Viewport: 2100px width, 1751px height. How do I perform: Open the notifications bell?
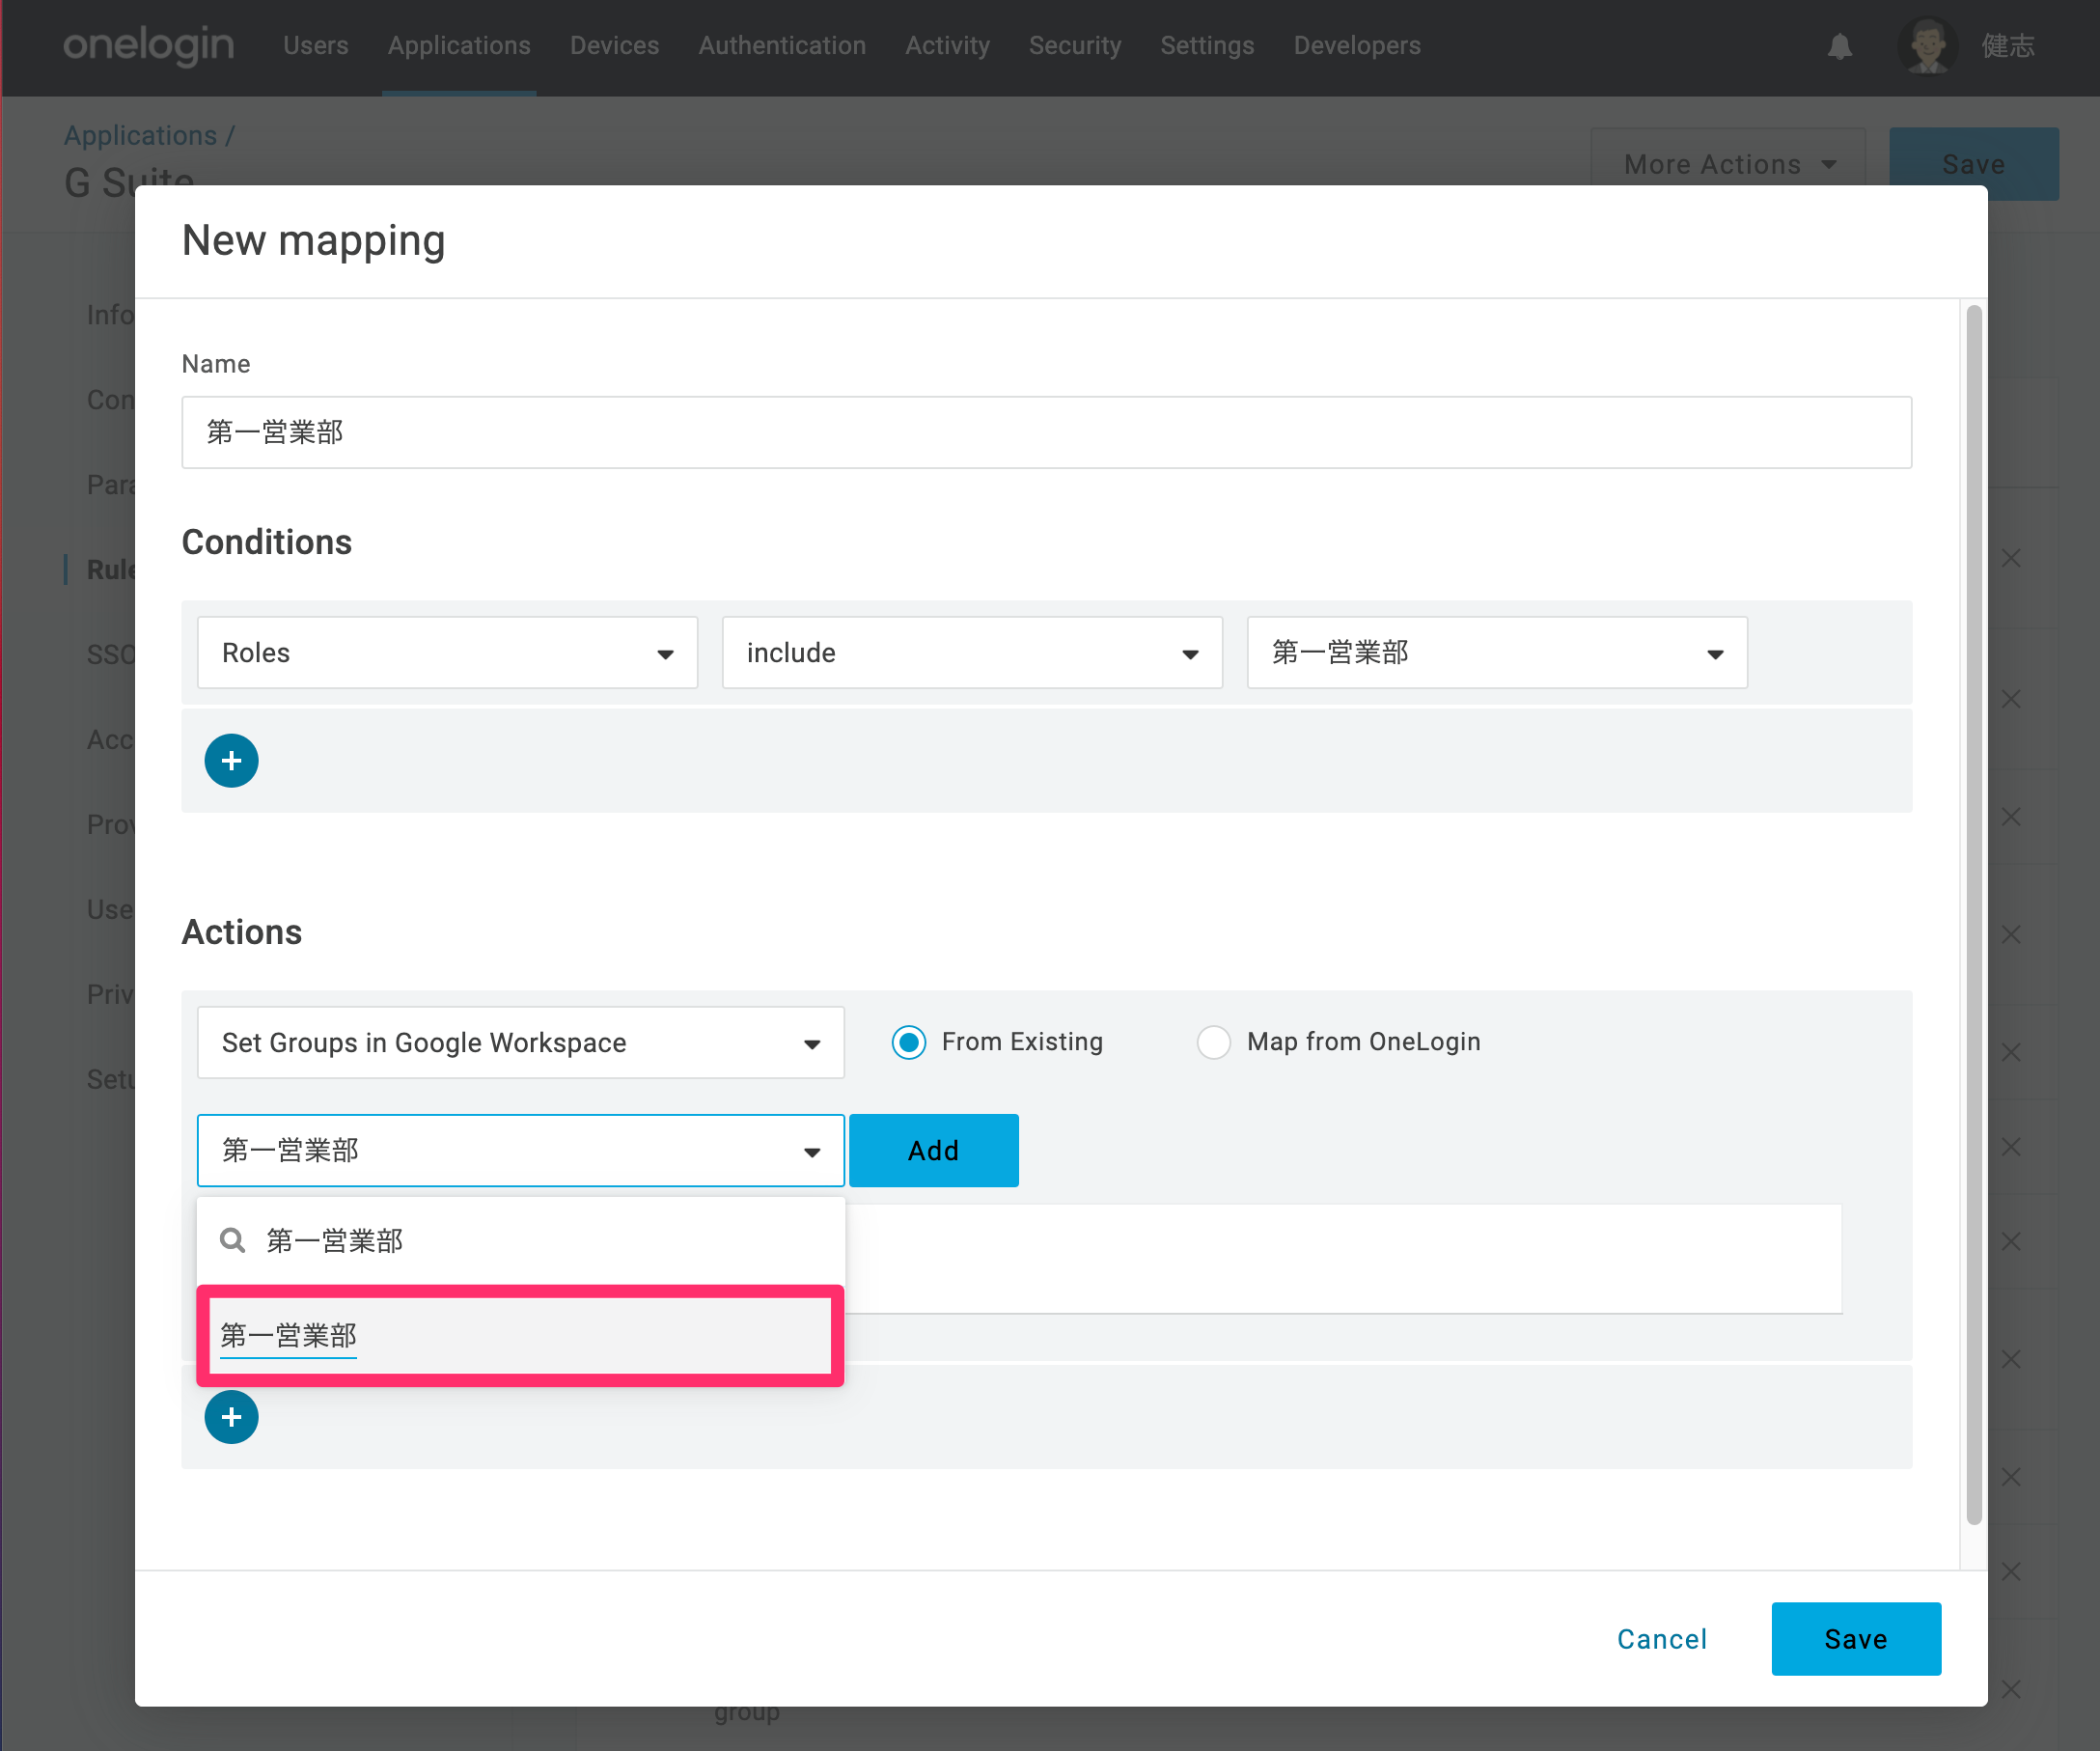click(1840, 46)
